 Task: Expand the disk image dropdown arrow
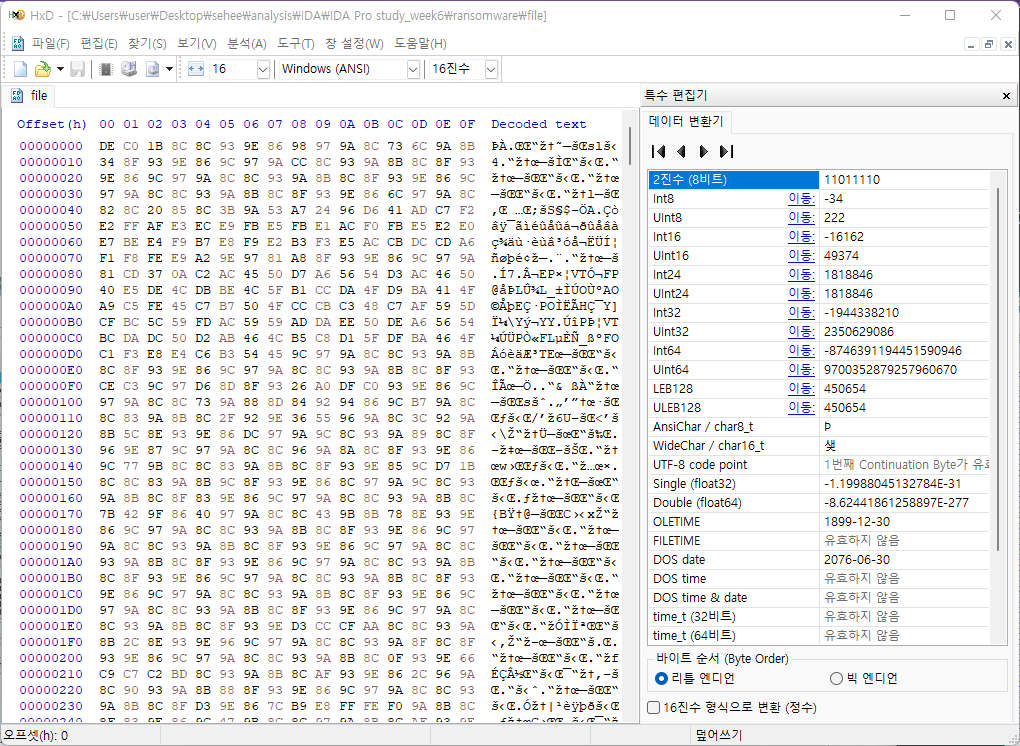click(169, 69)
